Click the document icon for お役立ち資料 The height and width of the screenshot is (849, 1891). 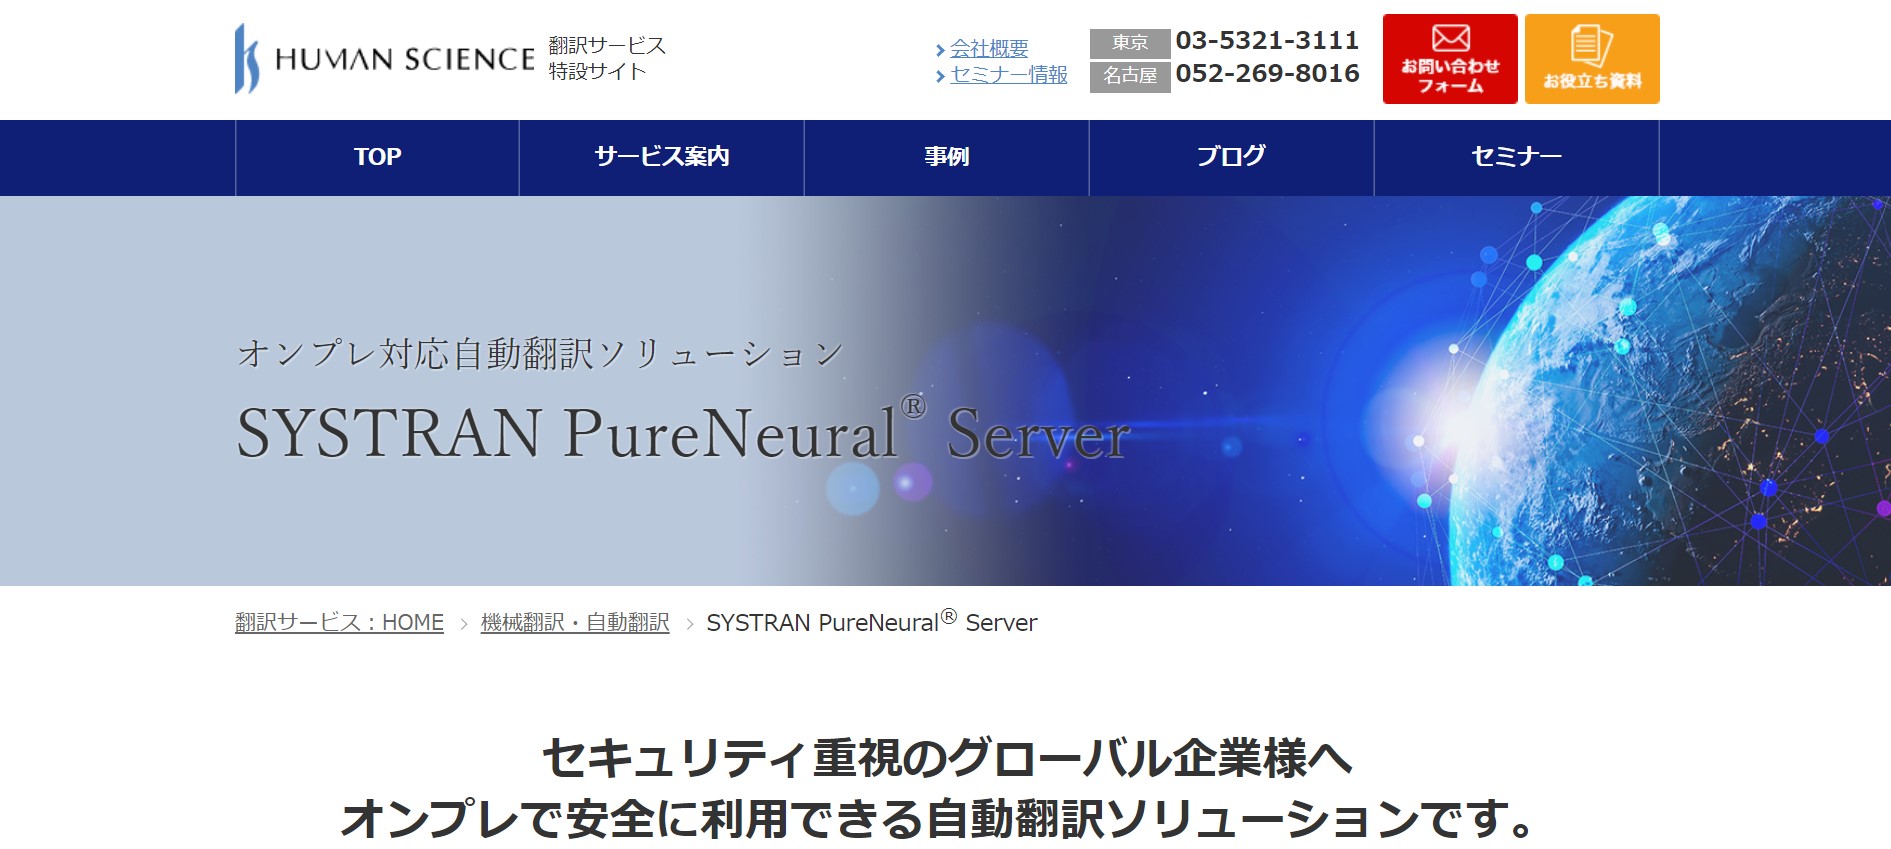click(x=1591, y=46)
